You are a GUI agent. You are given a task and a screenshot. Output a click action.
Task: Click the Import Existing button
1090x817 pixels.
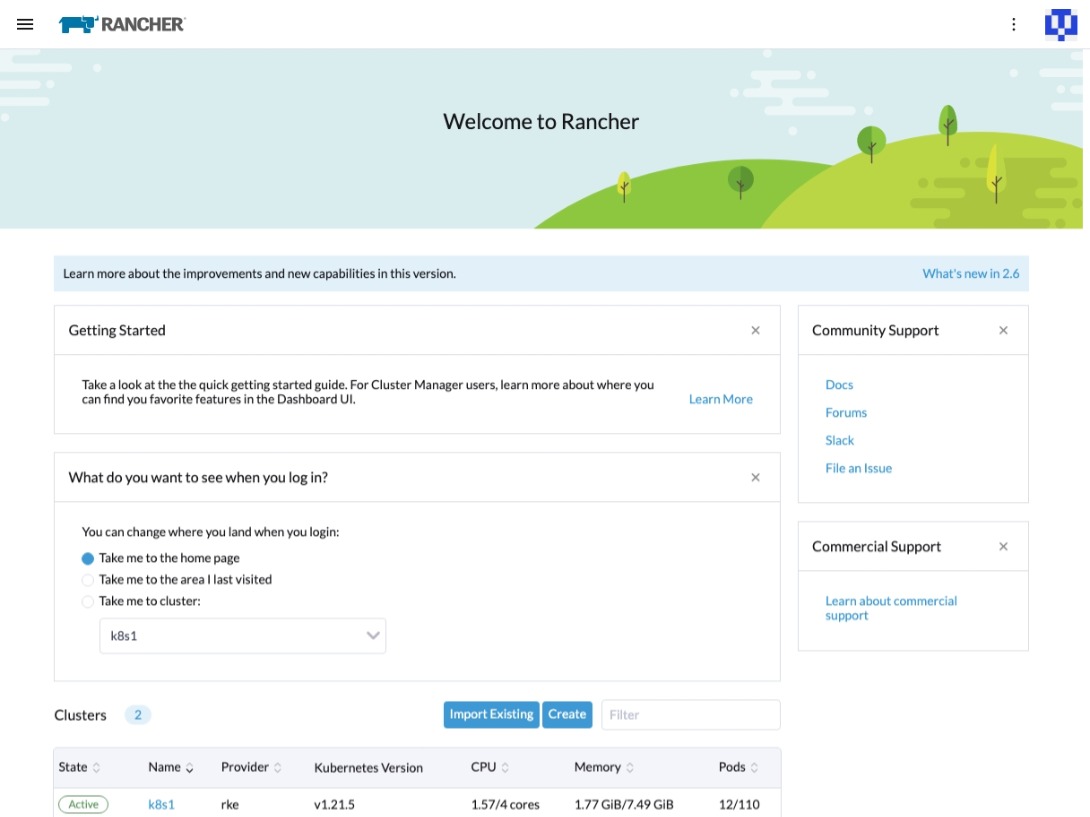[x=491, y=714]
